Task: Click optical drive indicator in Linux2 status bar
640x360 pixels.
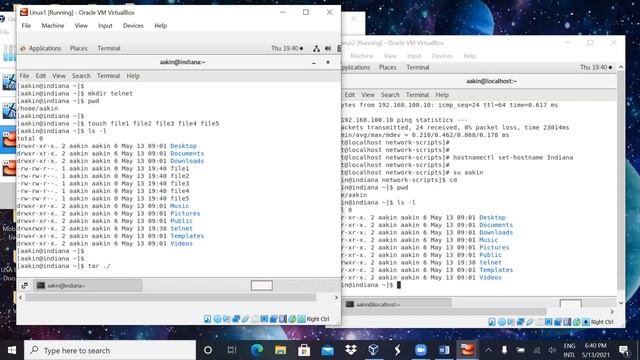Action: [x=502, y=322]
